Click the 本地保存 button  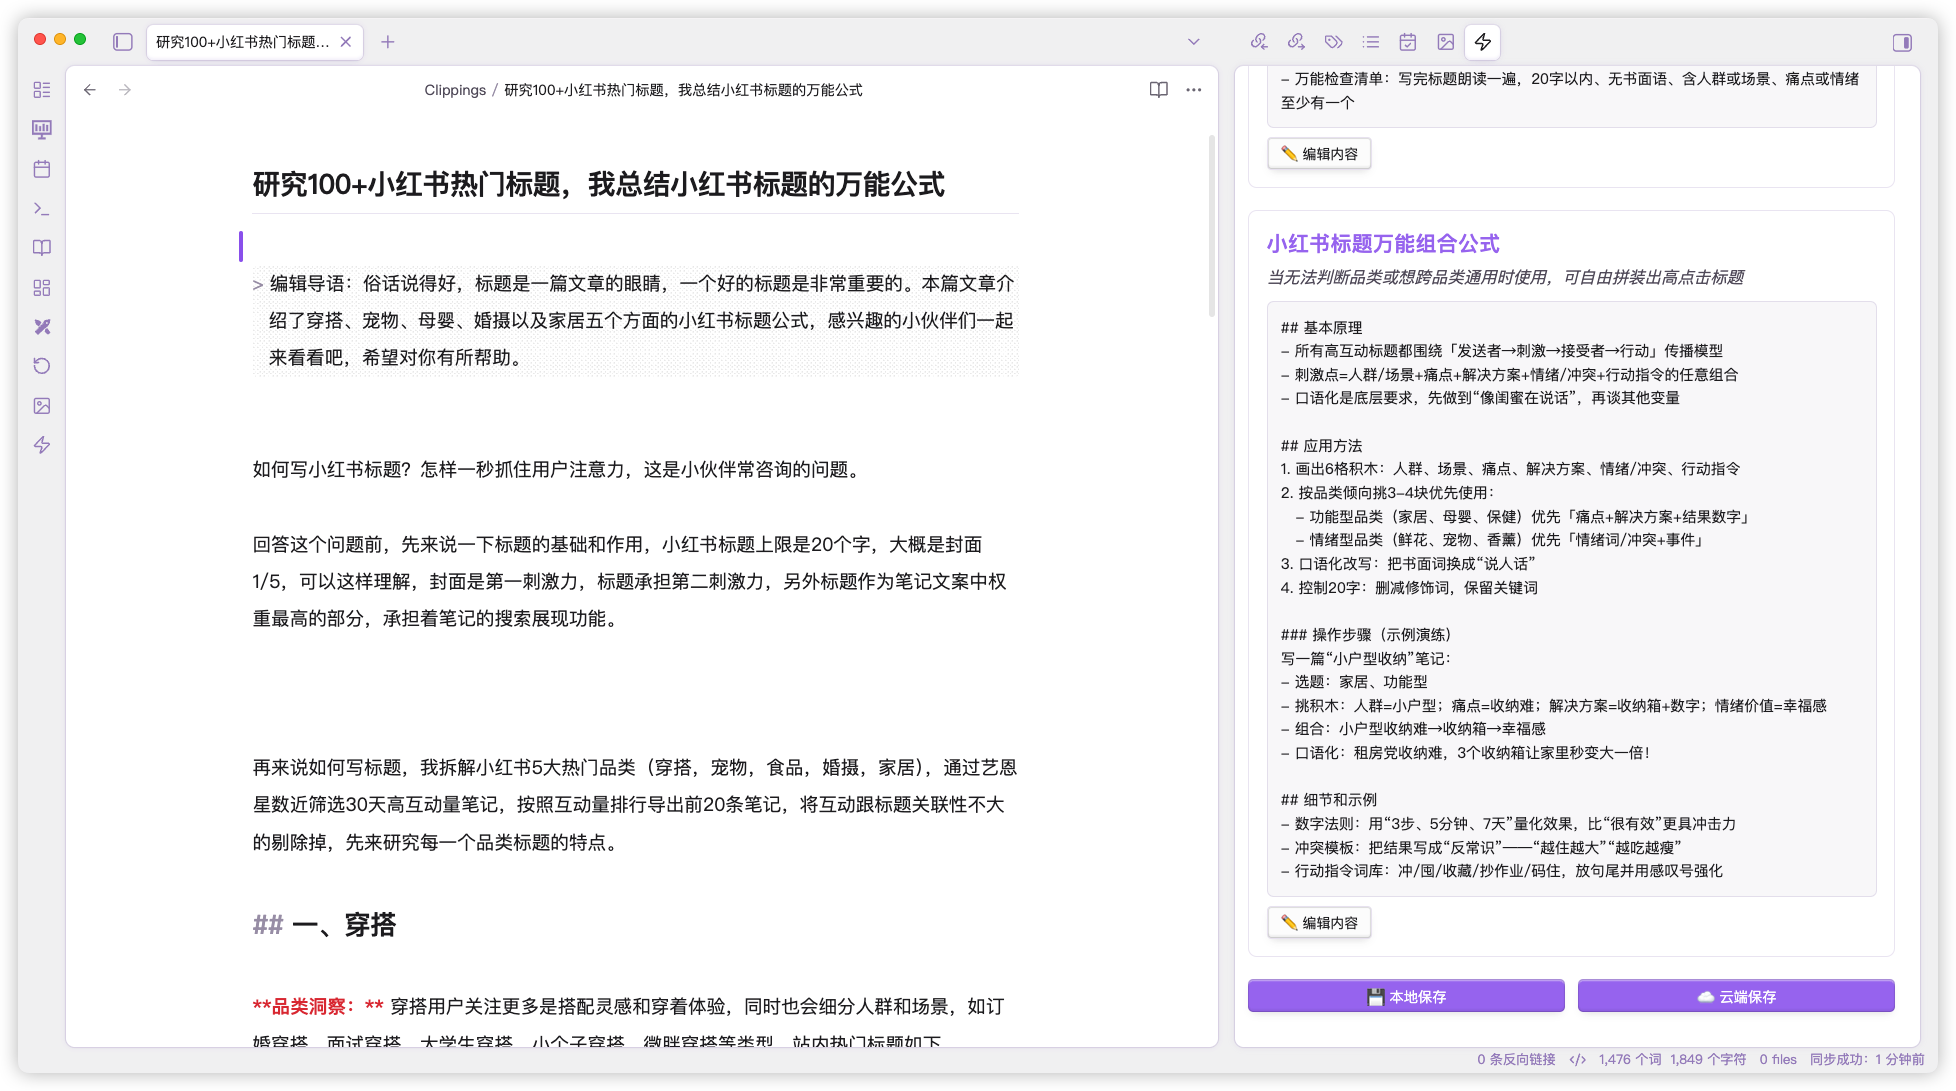tap(1406, 996)
